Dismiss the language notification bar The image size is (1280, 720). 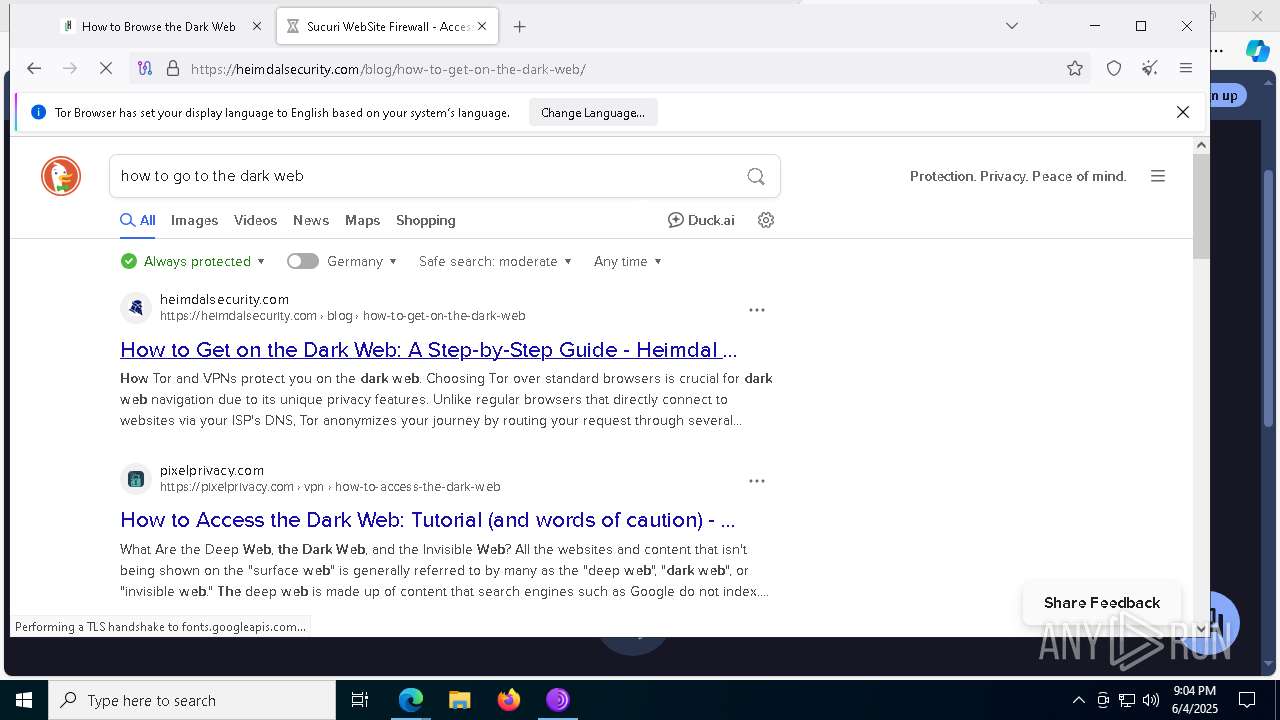click(x=1183, y=112)
